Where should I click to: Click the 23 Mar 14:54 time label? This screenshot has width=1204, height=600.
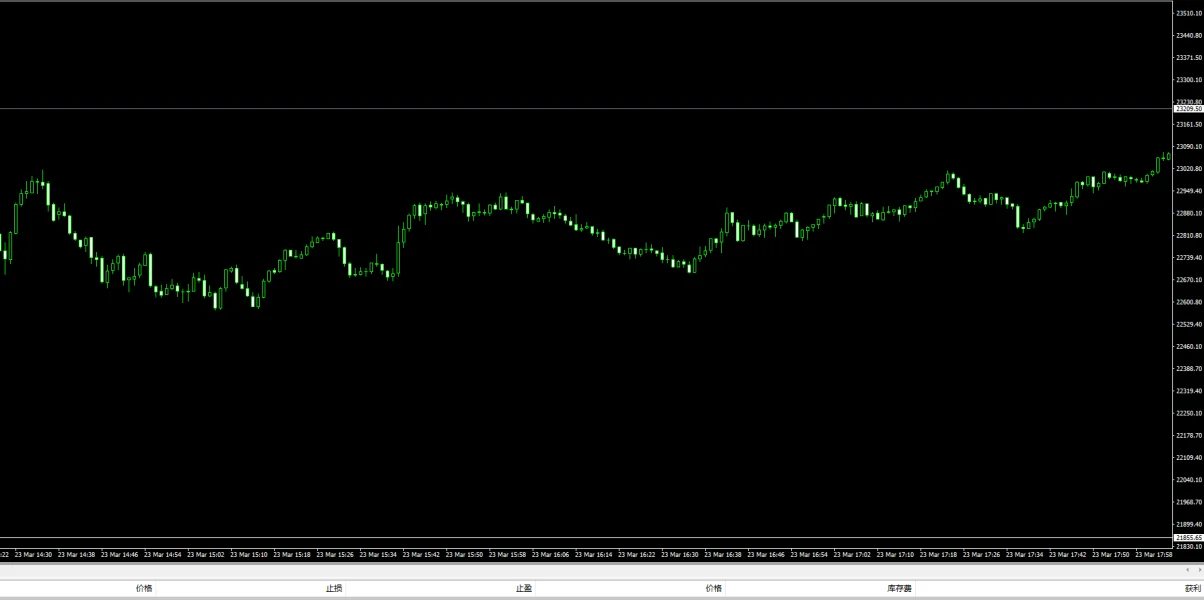162,554
